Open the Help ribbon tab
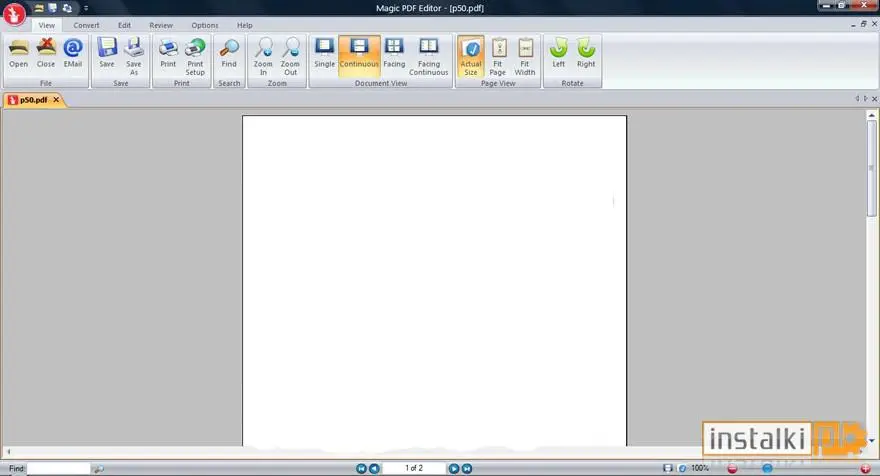The height and width of the screenshot is (476, 880). point(245,25)
